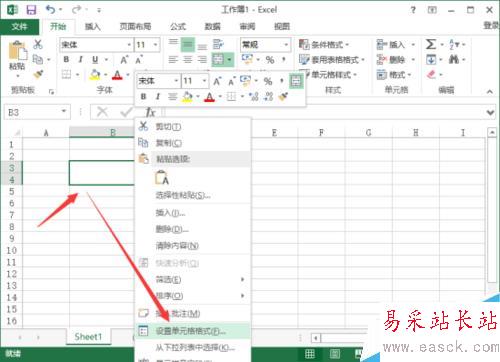Click the Save icon in quick access toolbar

(31, 10)
